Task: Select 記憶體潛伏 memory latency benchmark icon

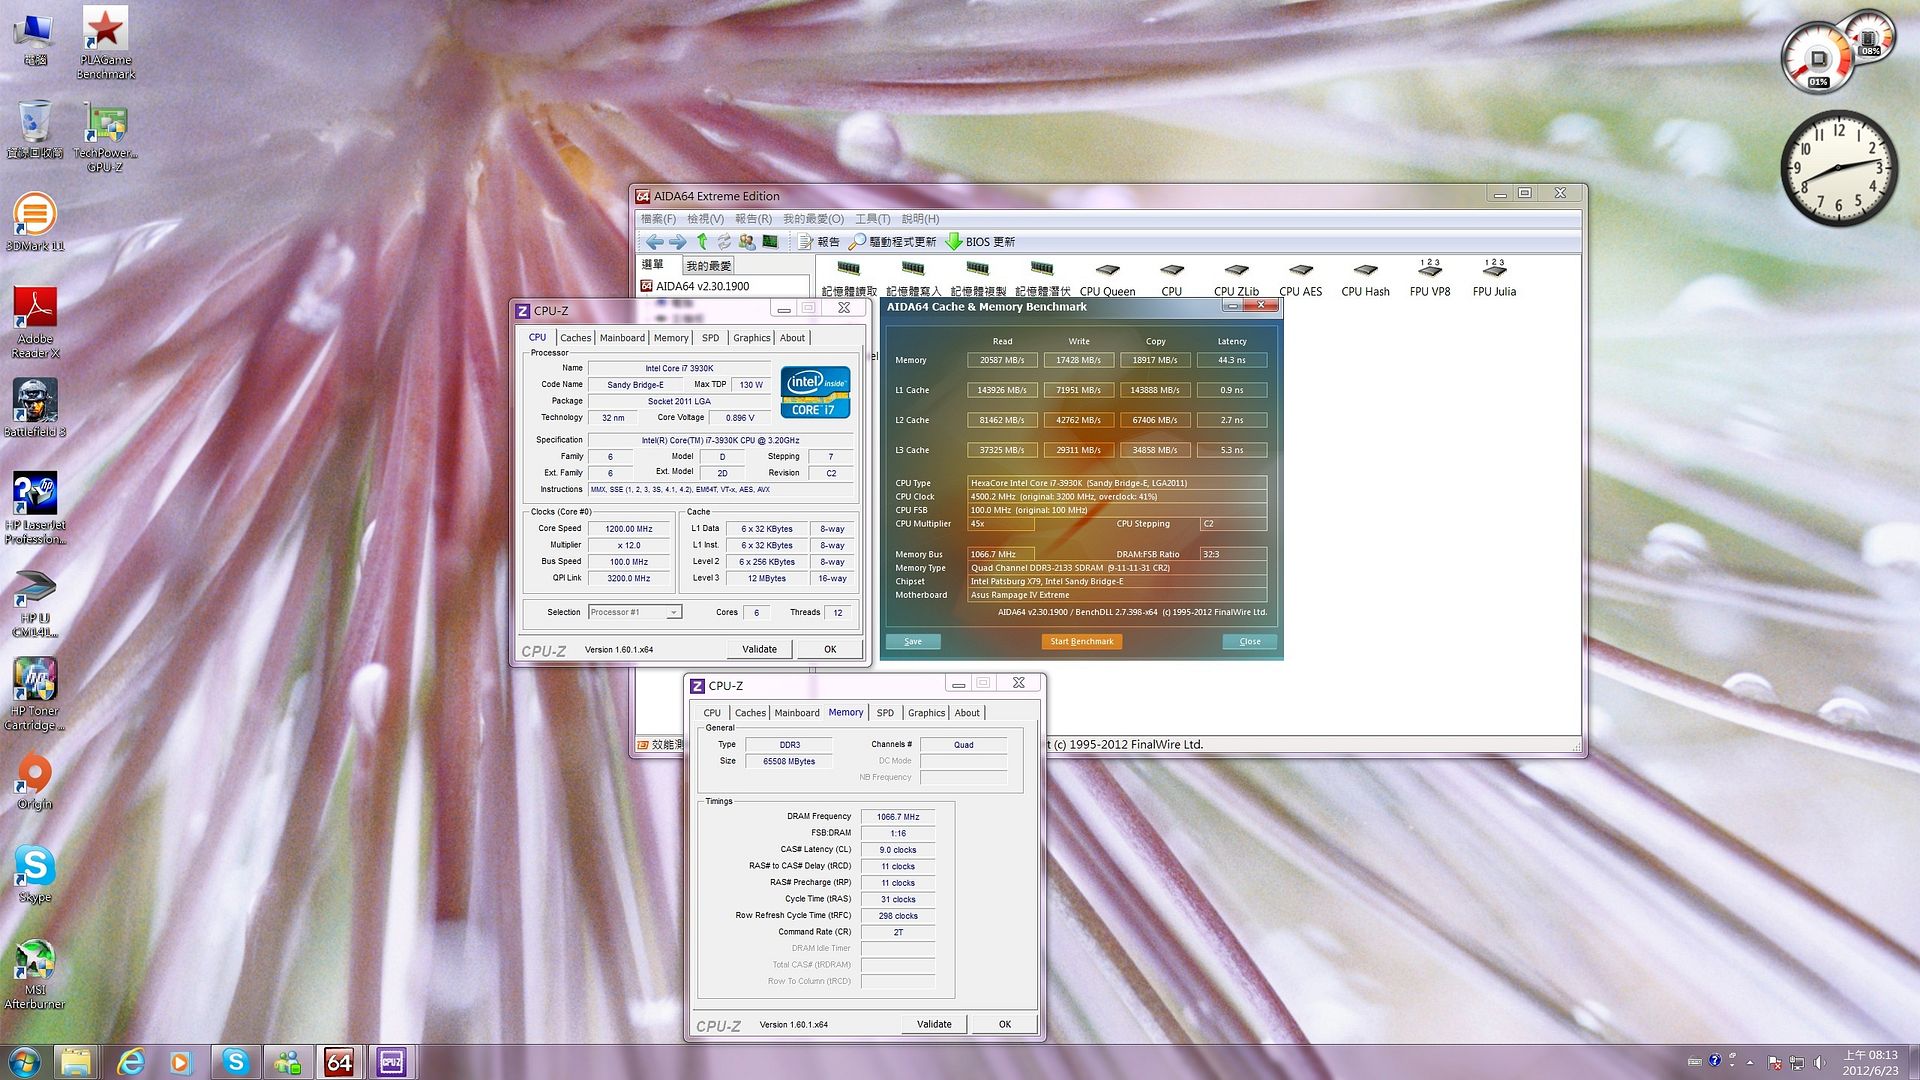Action: tap(1042, 279)
